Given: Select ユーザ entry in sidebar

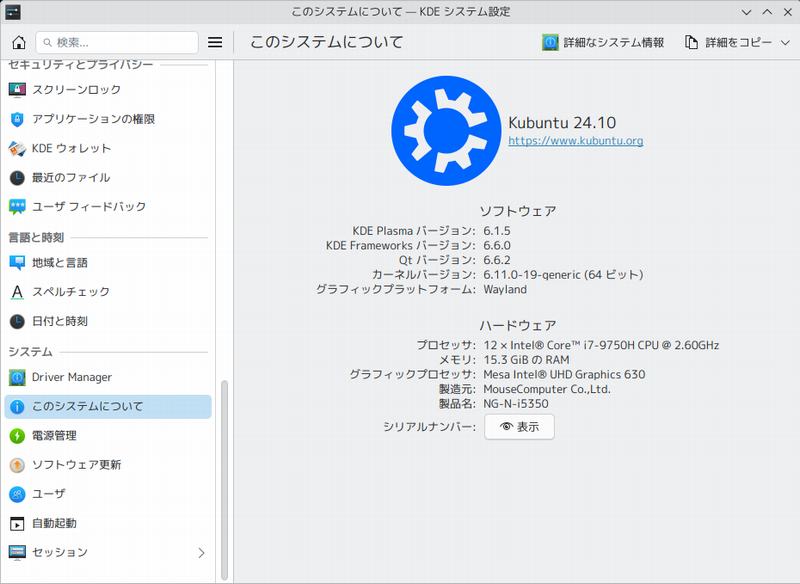Looking at the screenshot, I should click(108, 494).
